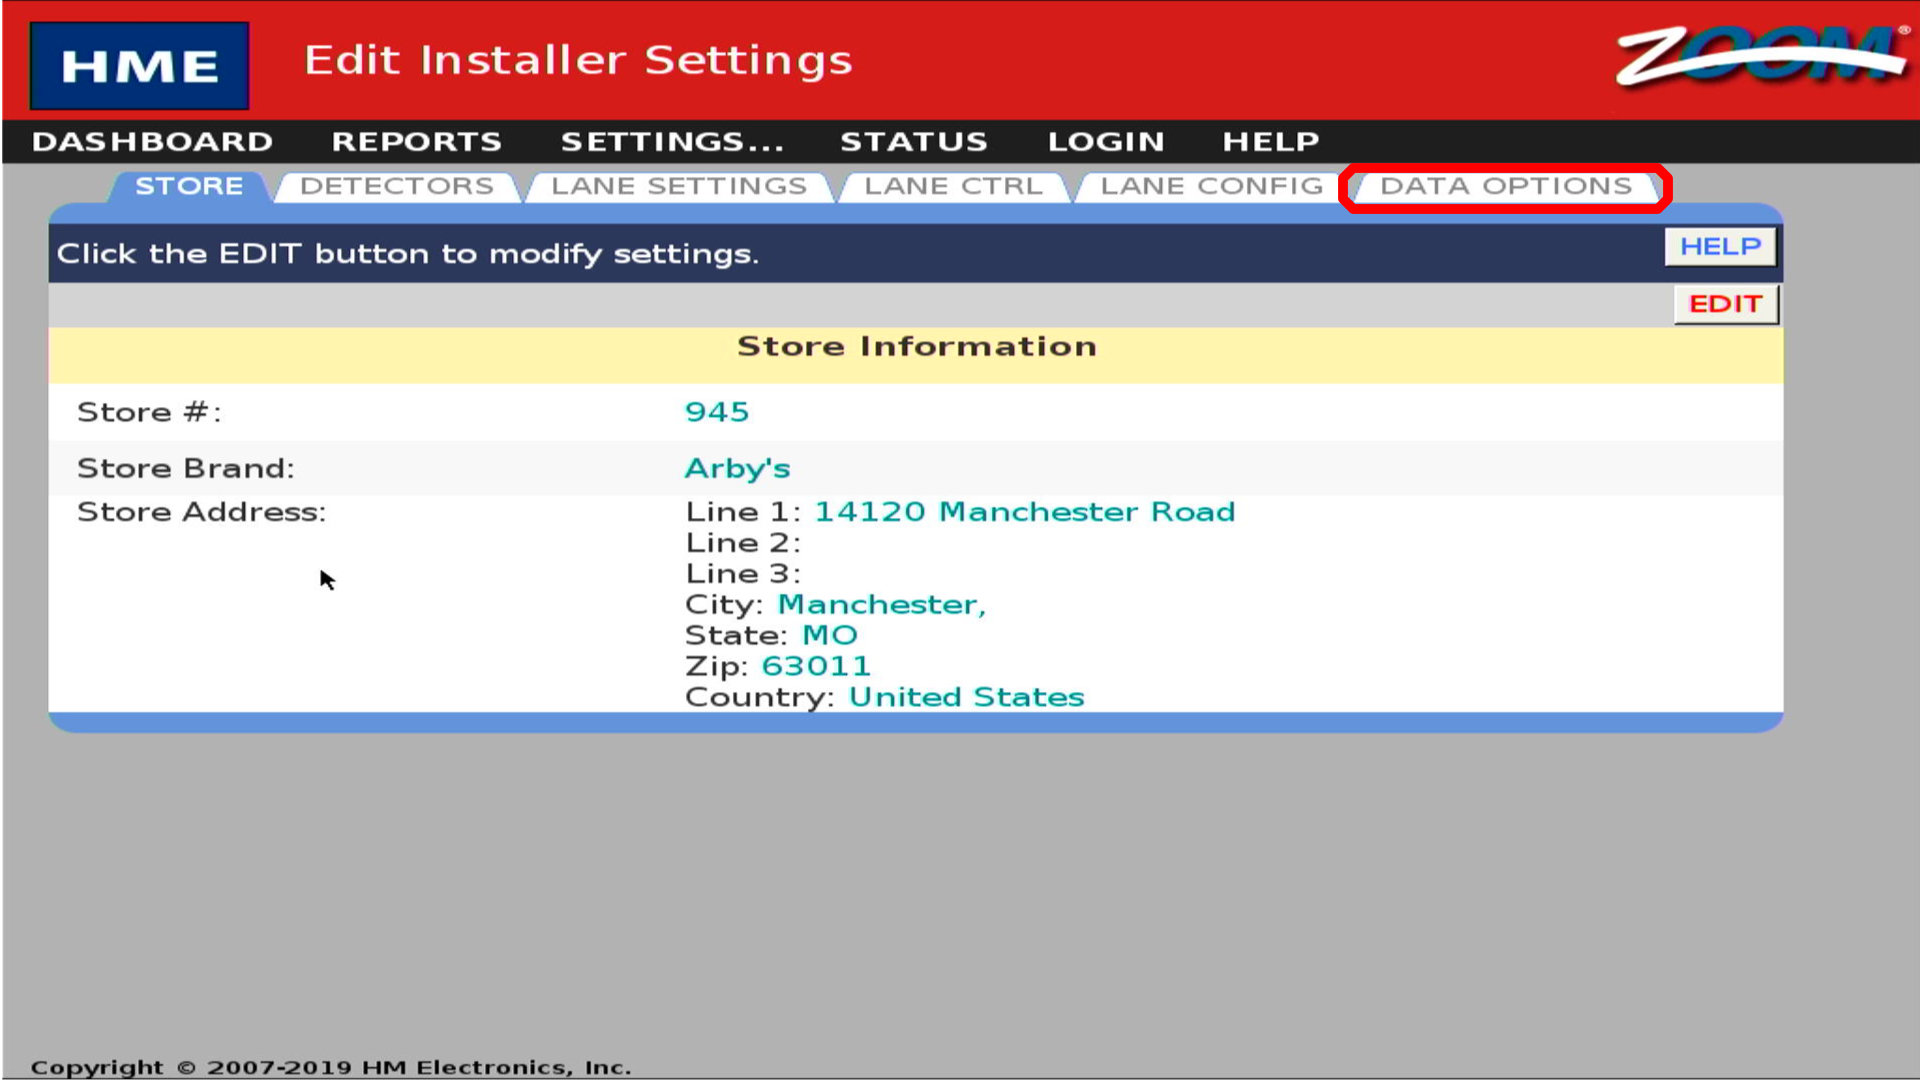The height and width of the screenshot is (1080, 1920).
Task: Switch to the DETECTORS tab
Action: click(397, 187)
